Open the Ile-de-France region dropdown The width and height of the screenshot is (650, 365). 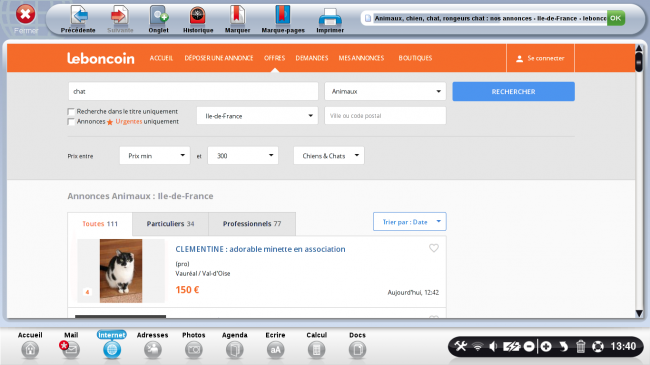tap(257, 116)
